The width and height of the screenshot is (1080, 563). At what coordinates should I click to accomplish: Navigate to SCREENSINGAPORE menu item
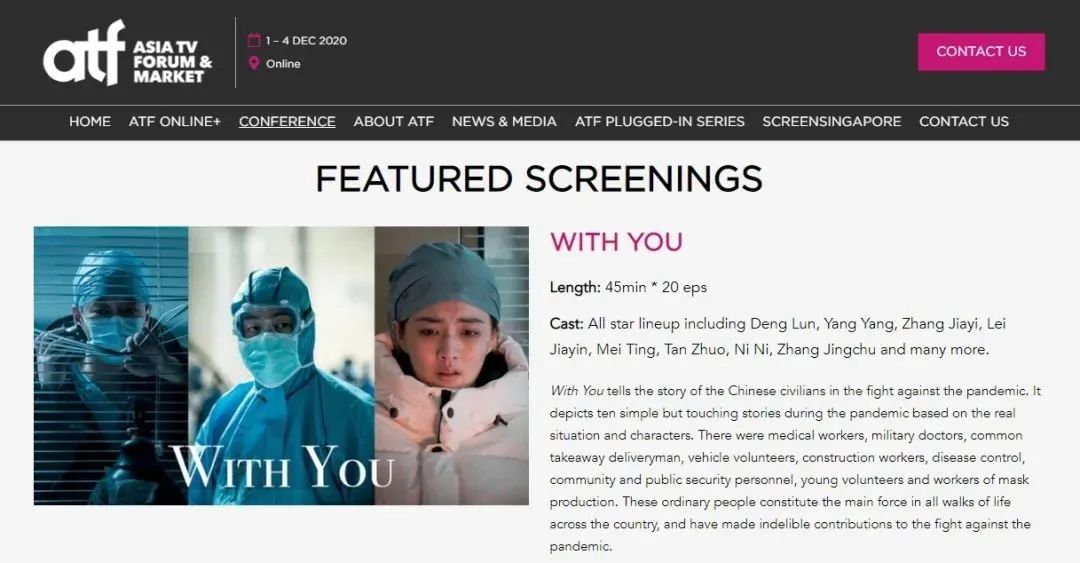pos(831,122)
